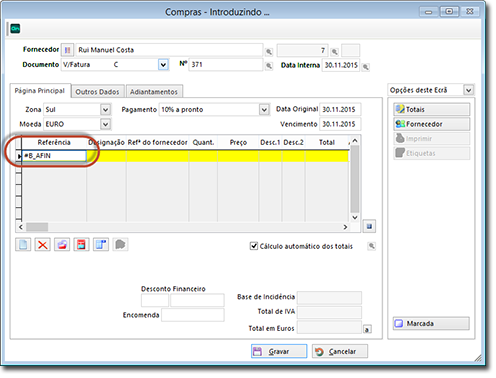The width and height of the screenshot is (496, 378).
Task: Search suppliers with magnifier after Rui Manuel Costa
Action: tap(269, 52)
